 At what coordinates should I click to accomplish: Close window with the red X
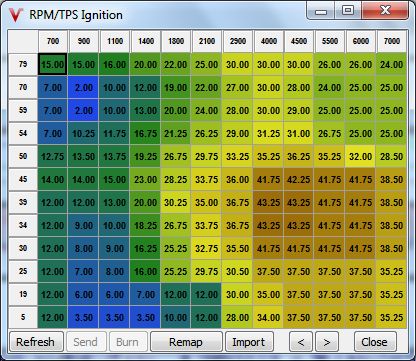coord(385,10)
